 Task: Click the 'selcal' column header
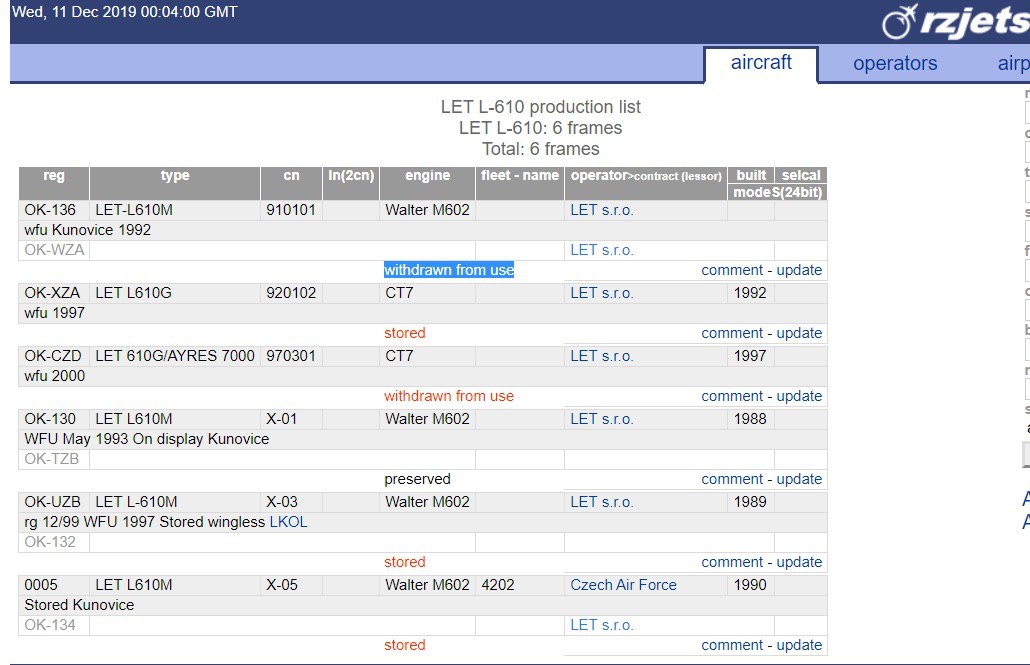coord(801,175)
